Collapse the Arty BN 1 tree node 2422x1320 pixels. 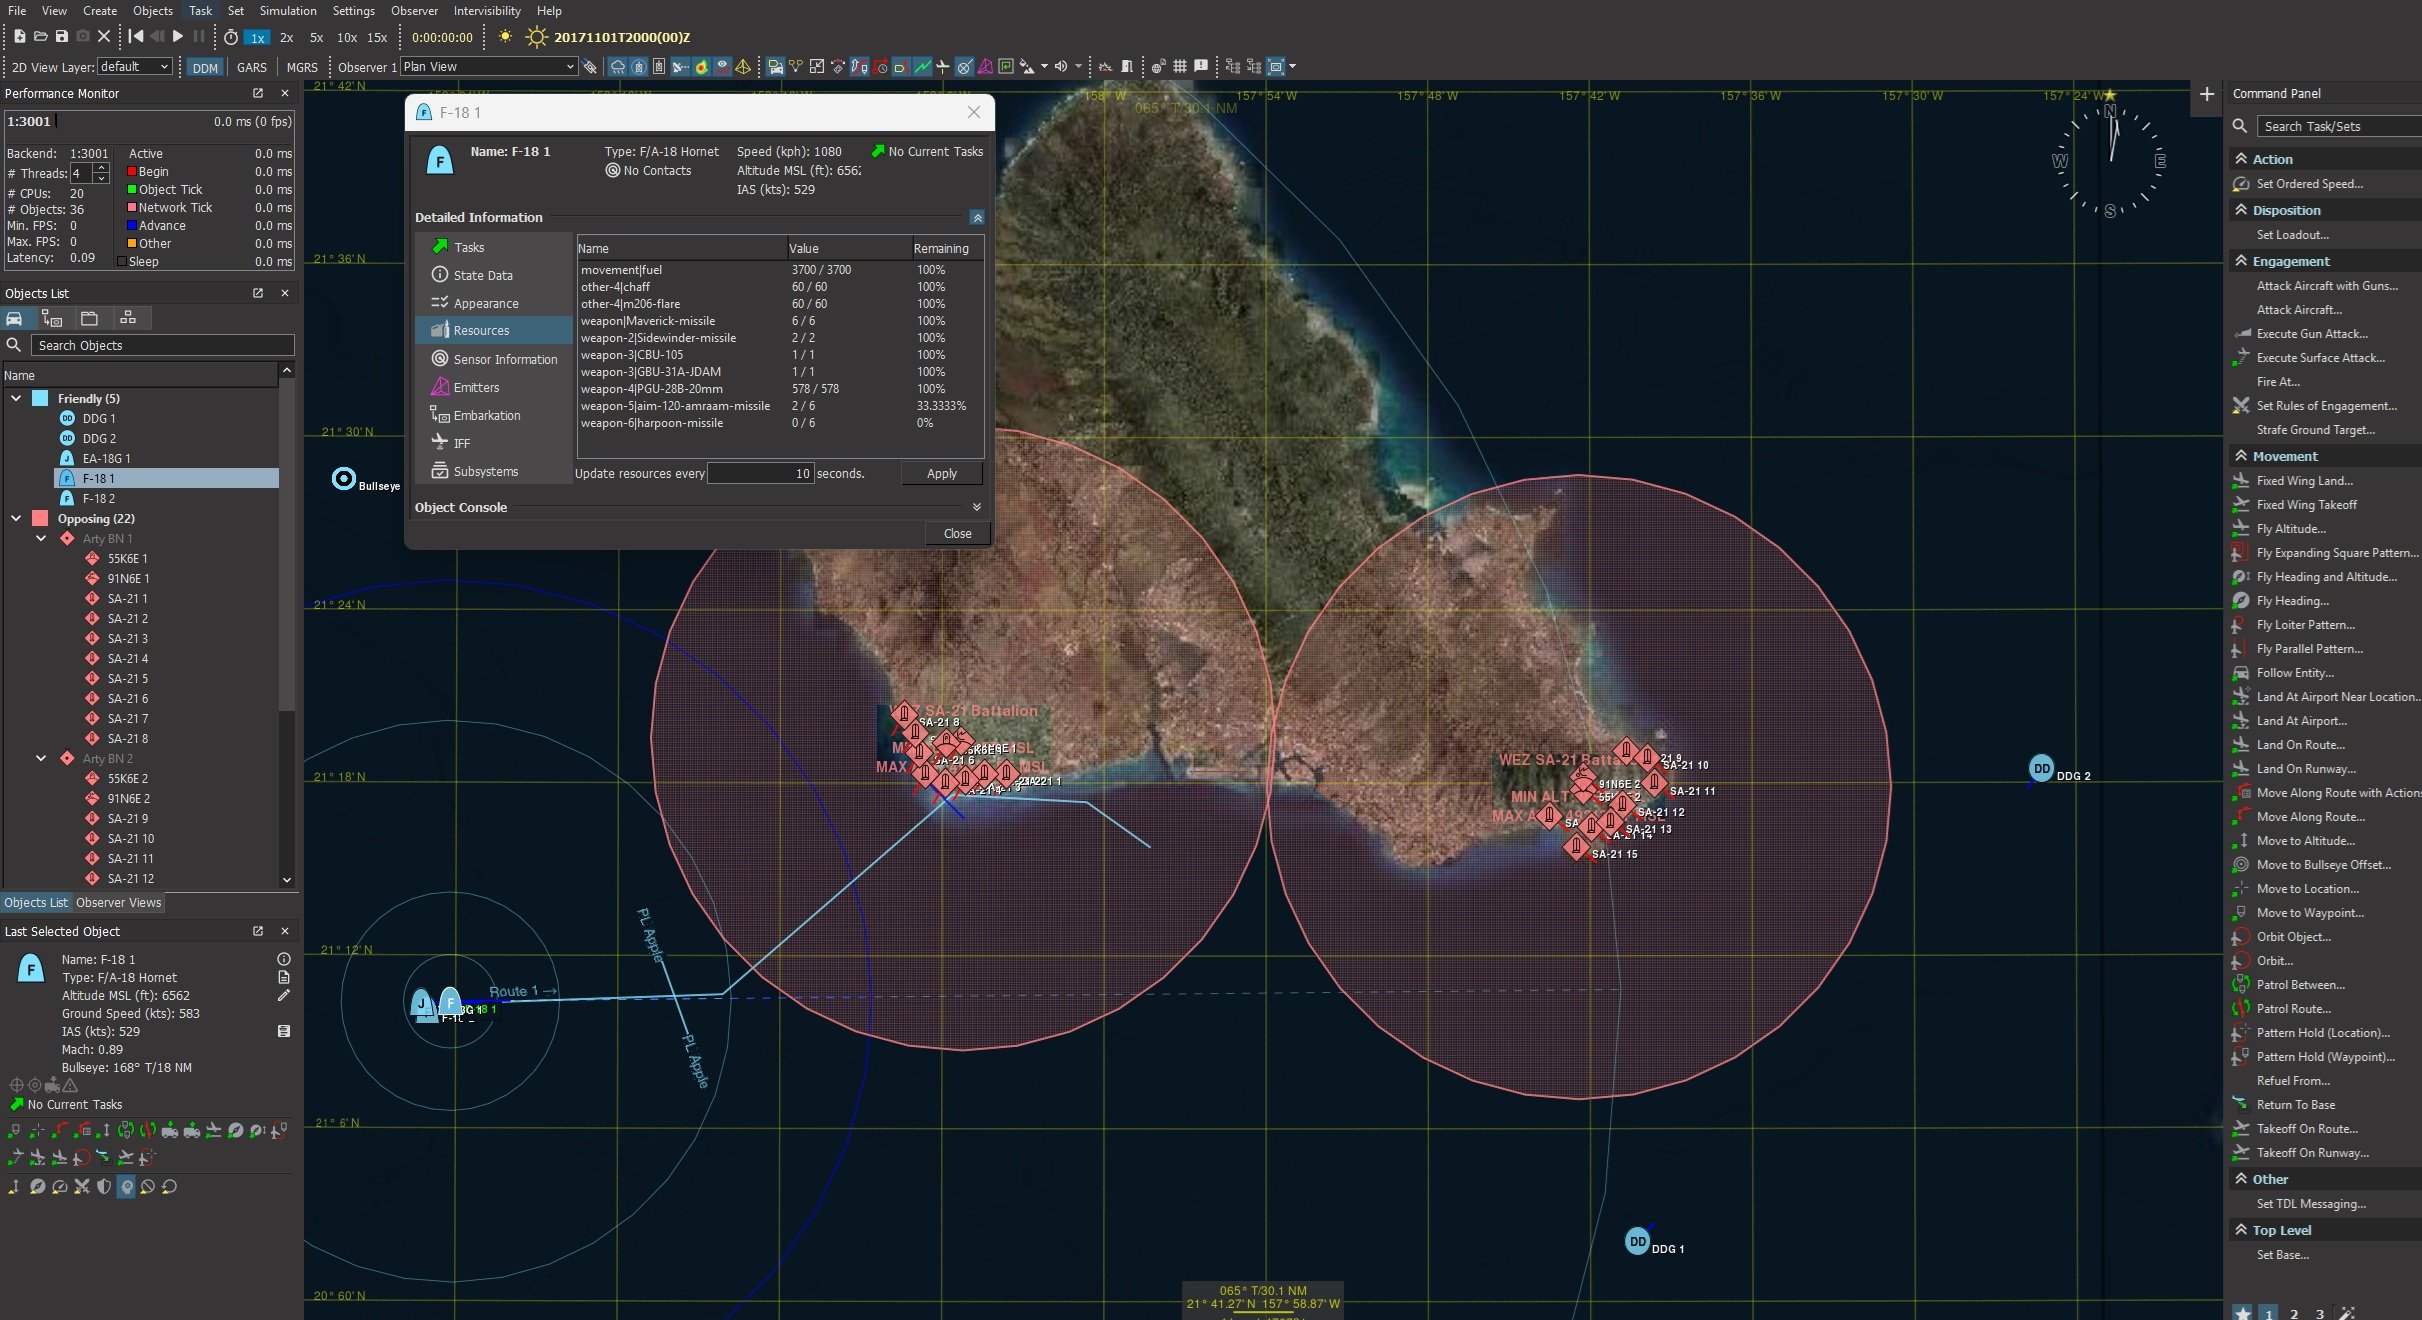41,539
